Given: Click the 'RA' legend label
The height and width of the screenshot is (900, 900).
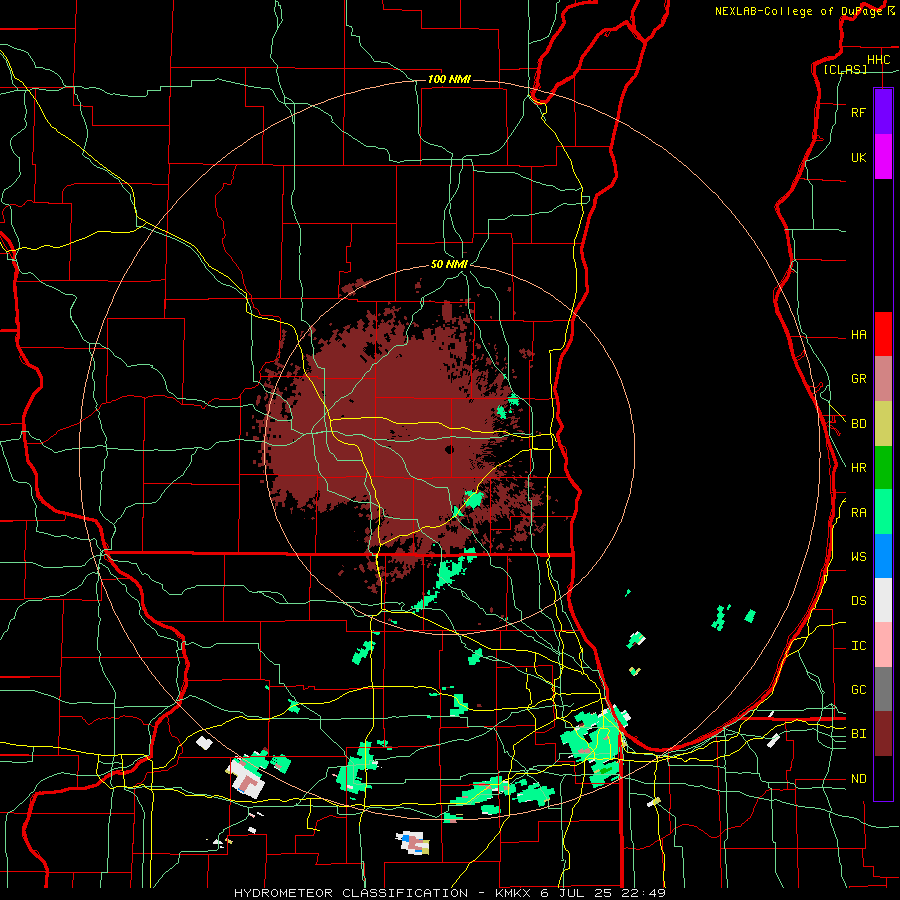Looking at the screenshot, I should pyautogui.click(x=858, y=513).
